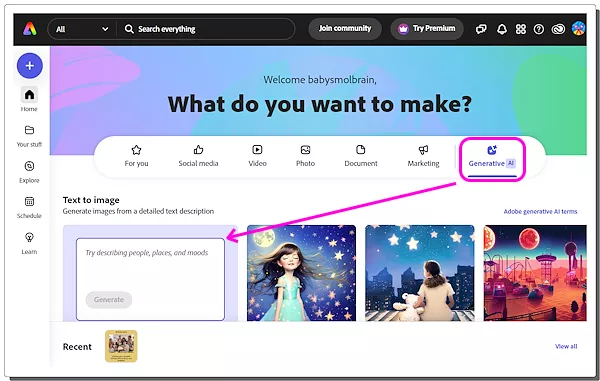This screenshot has height=381, width=600.
Task: Open the Creative Cloud icon
Action: coord(558,29)
